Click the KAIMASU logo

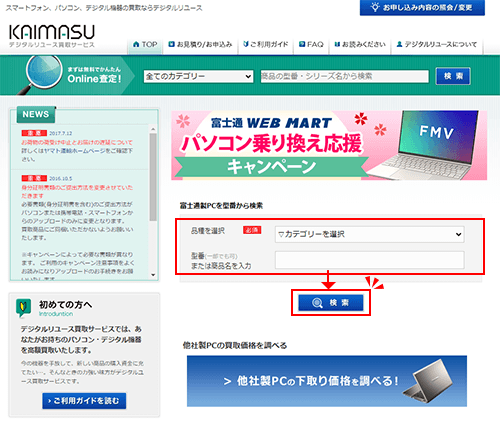[52, 36]
